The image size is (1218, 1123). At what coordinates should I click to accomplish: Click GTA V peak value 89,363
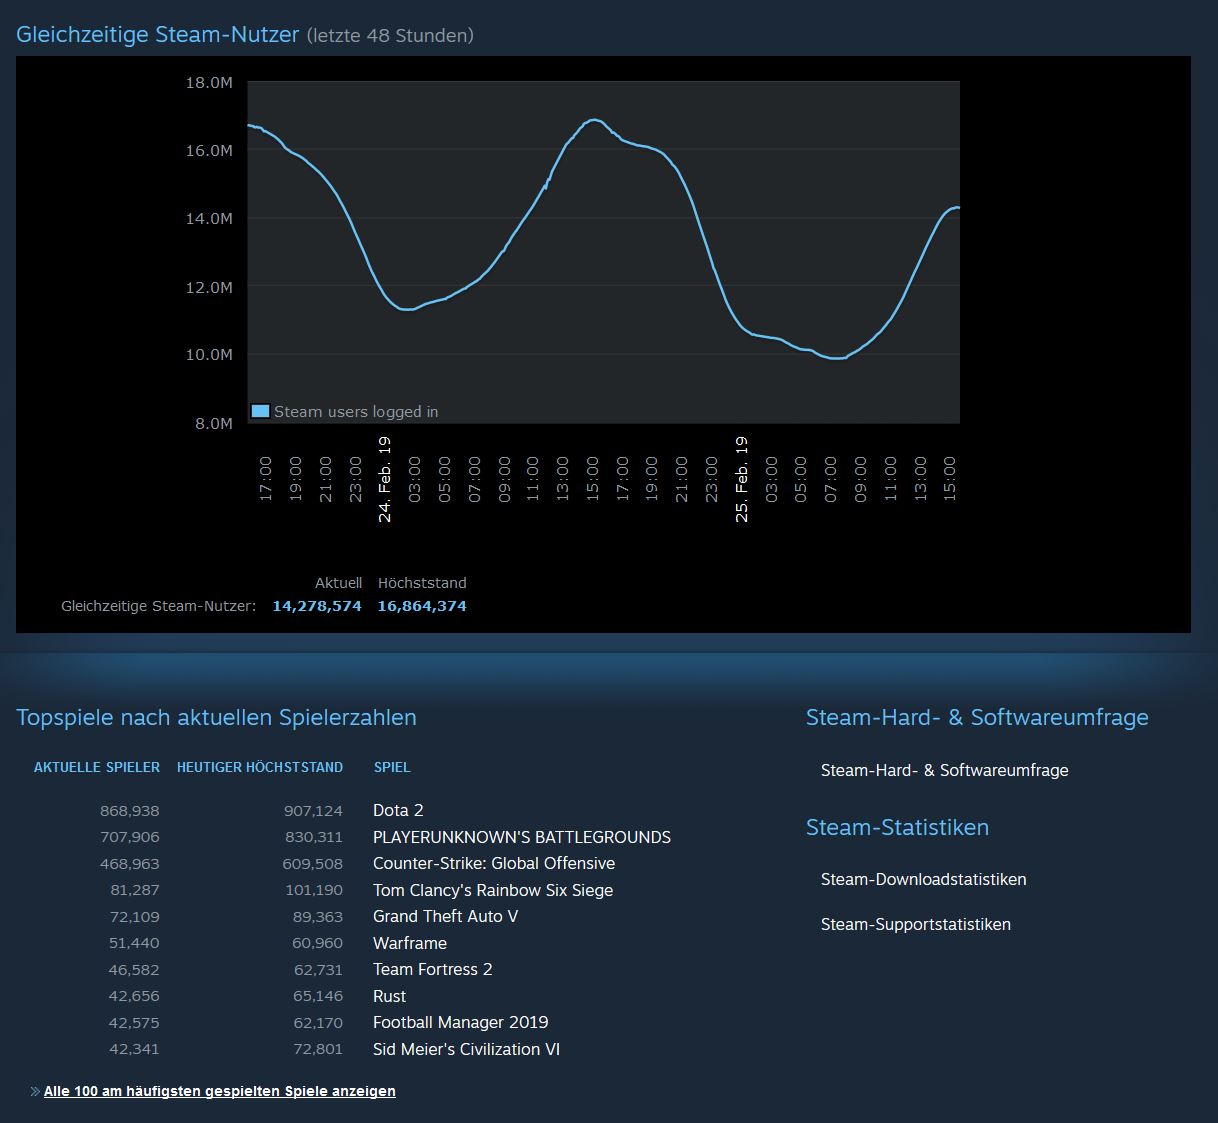(x=318, y=917)
